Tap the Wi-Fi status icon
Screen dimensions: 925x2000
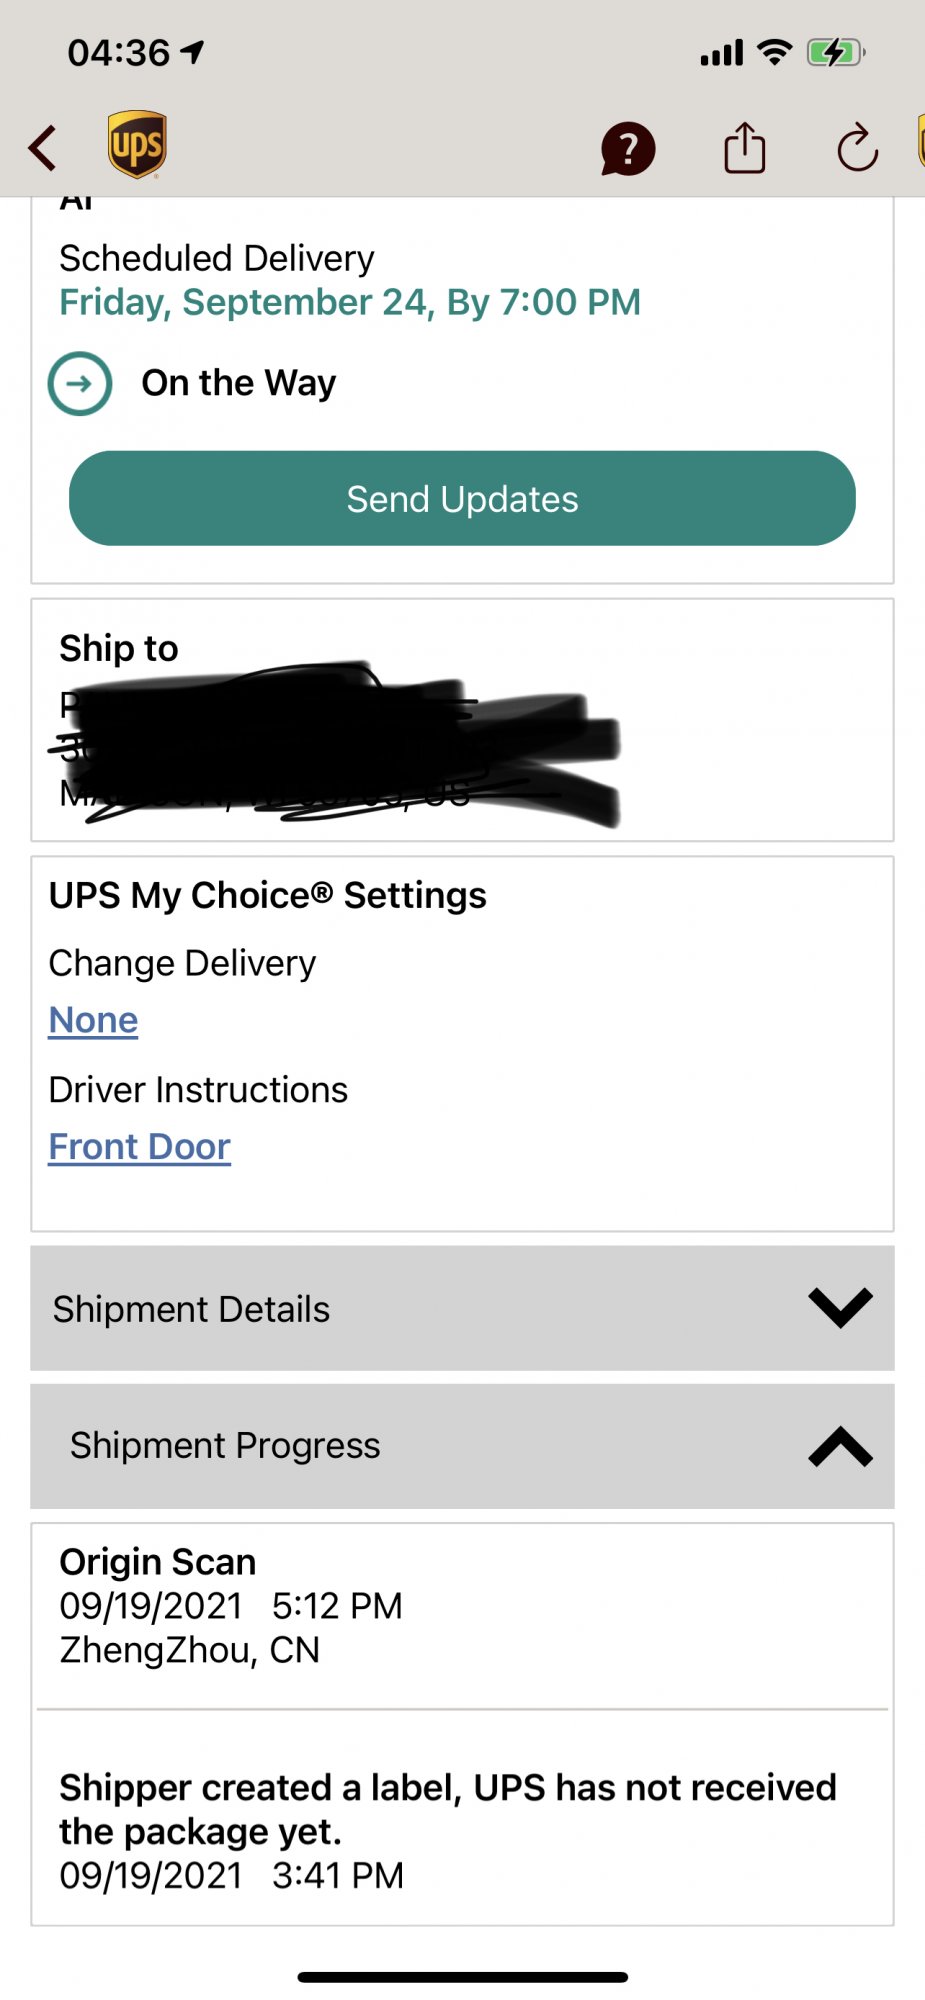point(775,52)
